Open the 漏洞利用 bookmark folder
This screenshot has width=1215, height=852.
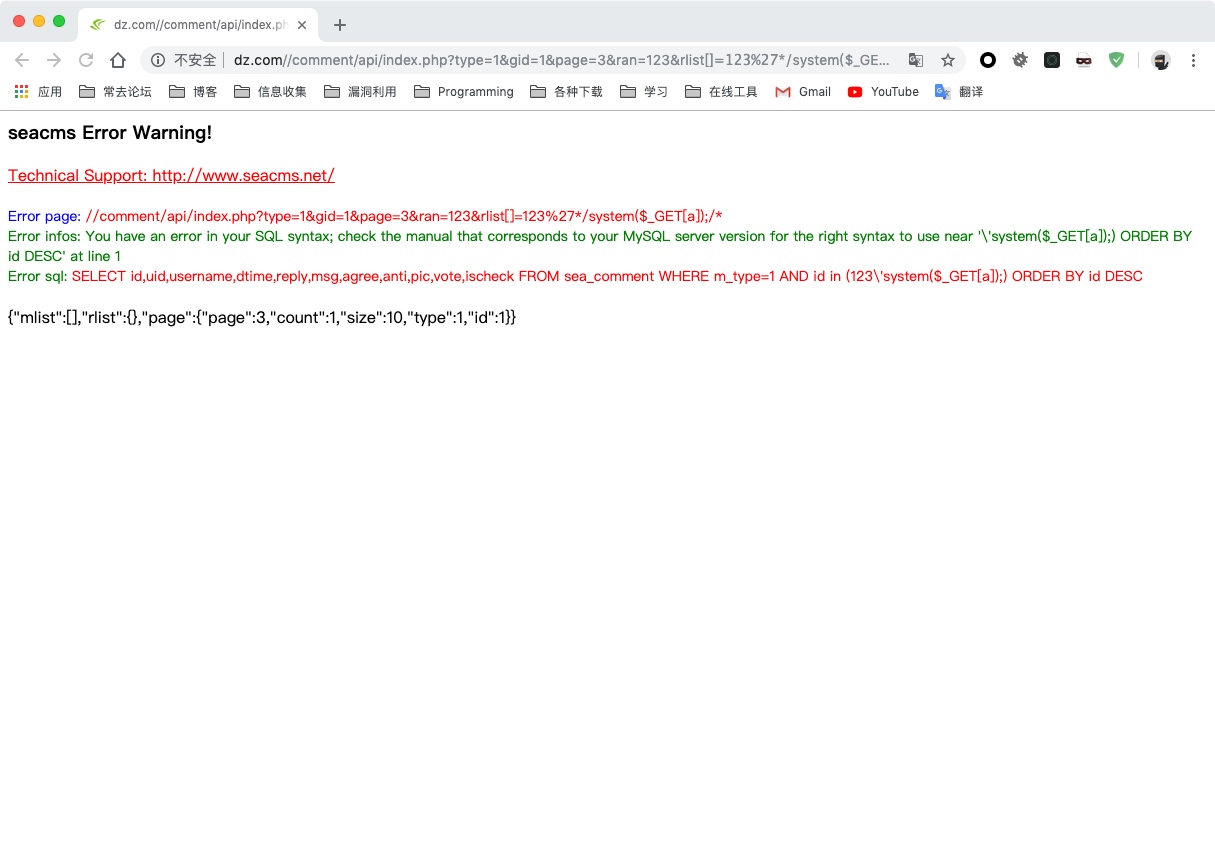pyautogui.click(x=360, y=91)
